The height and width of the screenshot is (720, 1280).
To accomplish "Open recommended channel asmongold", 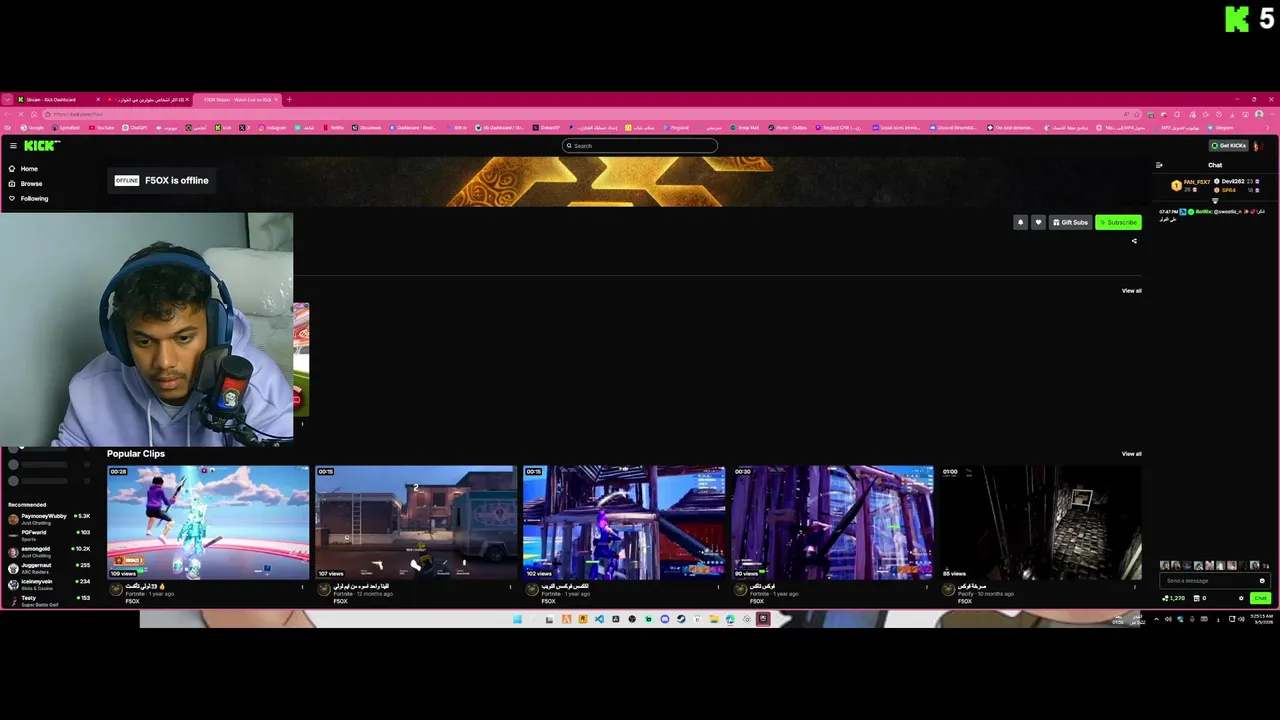I will (49, 551).
